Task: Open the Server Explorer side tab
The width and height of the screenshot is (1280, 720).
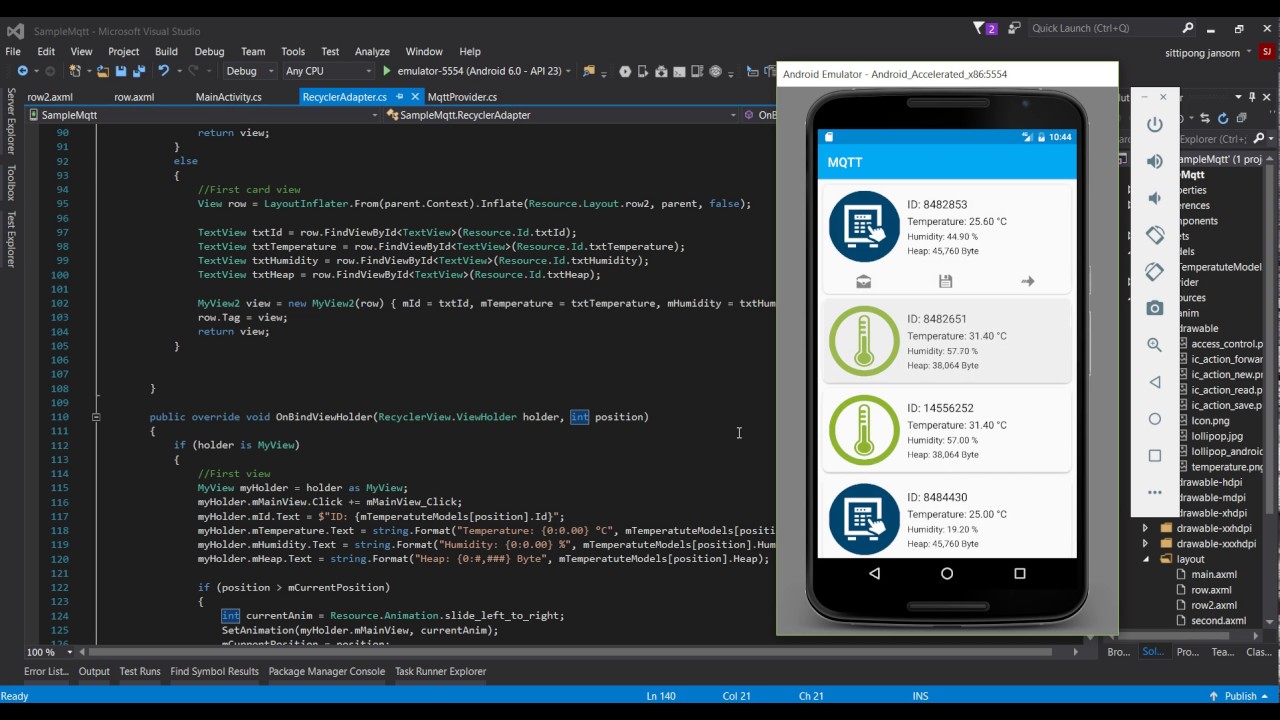Action: 11,121
